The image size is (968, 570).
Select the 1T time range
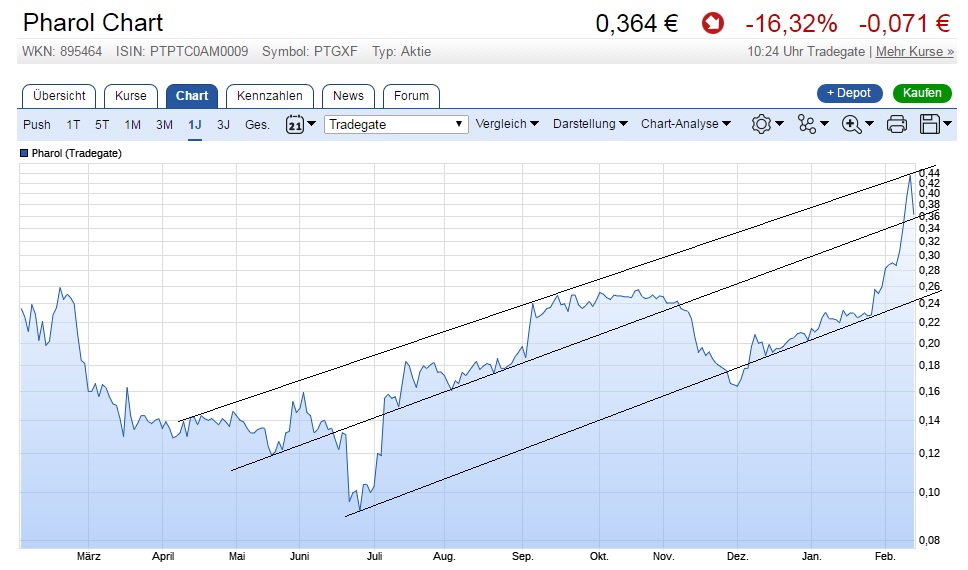click(73, 125)
